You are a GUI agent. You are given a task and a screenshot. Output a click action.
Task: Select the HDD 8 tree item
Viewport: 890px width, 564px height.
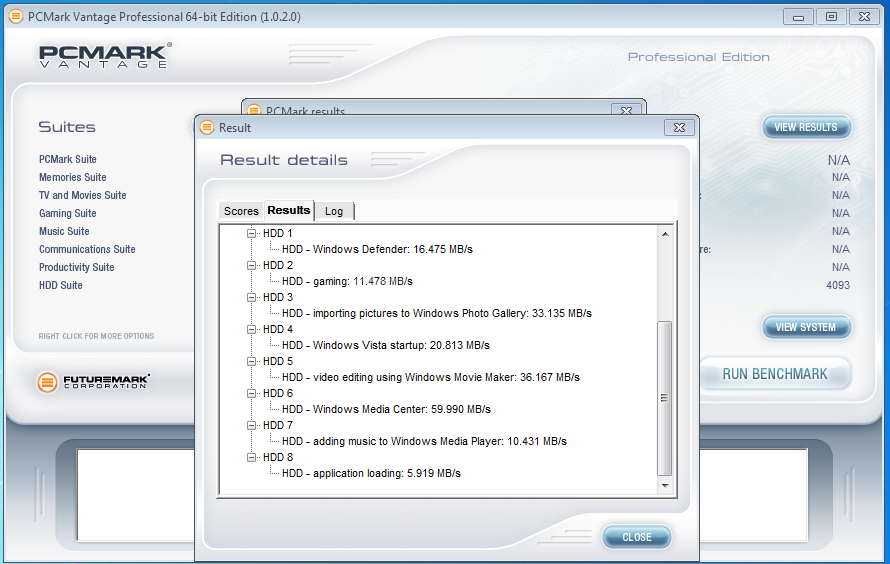[x=278, y=457]
